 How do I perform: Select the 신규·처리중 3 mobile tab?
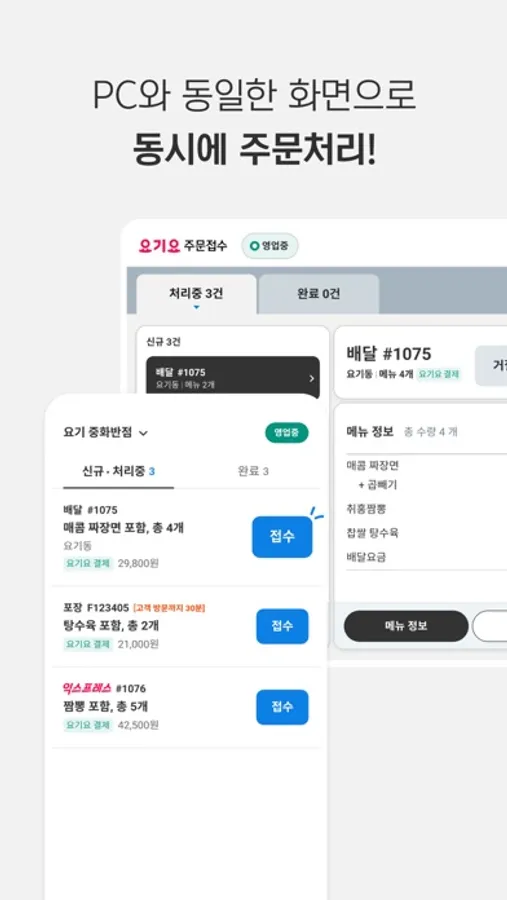coord(119,471)
